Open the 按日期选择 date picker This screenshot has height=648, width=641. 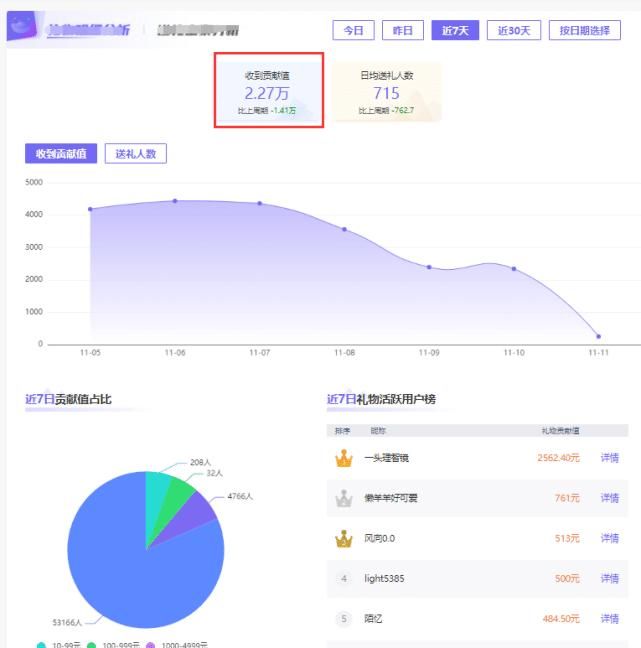584,30
